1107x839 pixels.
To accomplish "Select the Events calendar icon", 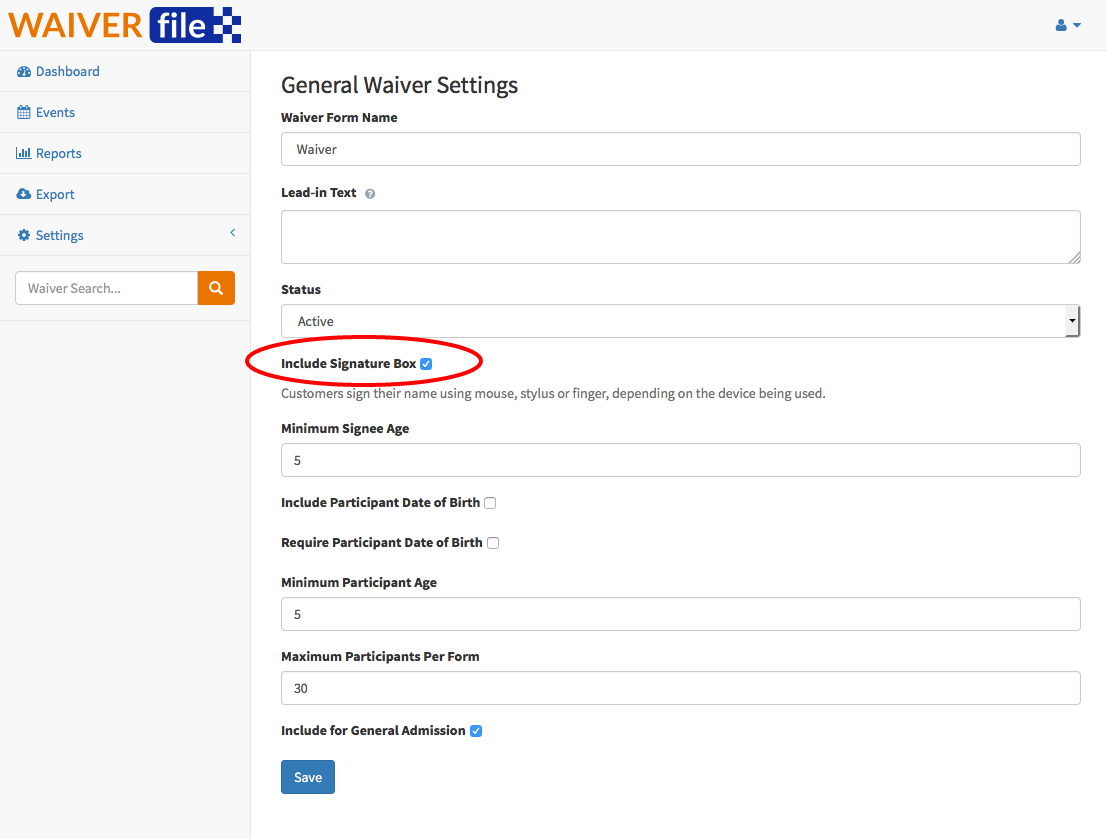I will point(23,112).
